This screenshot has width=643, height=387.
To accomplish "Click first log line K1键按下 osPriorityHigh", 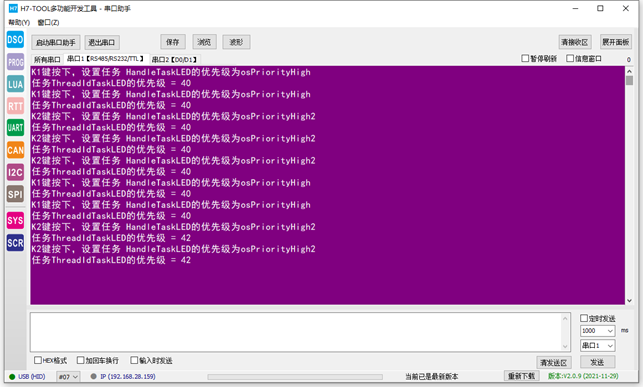I will (171, 72).
